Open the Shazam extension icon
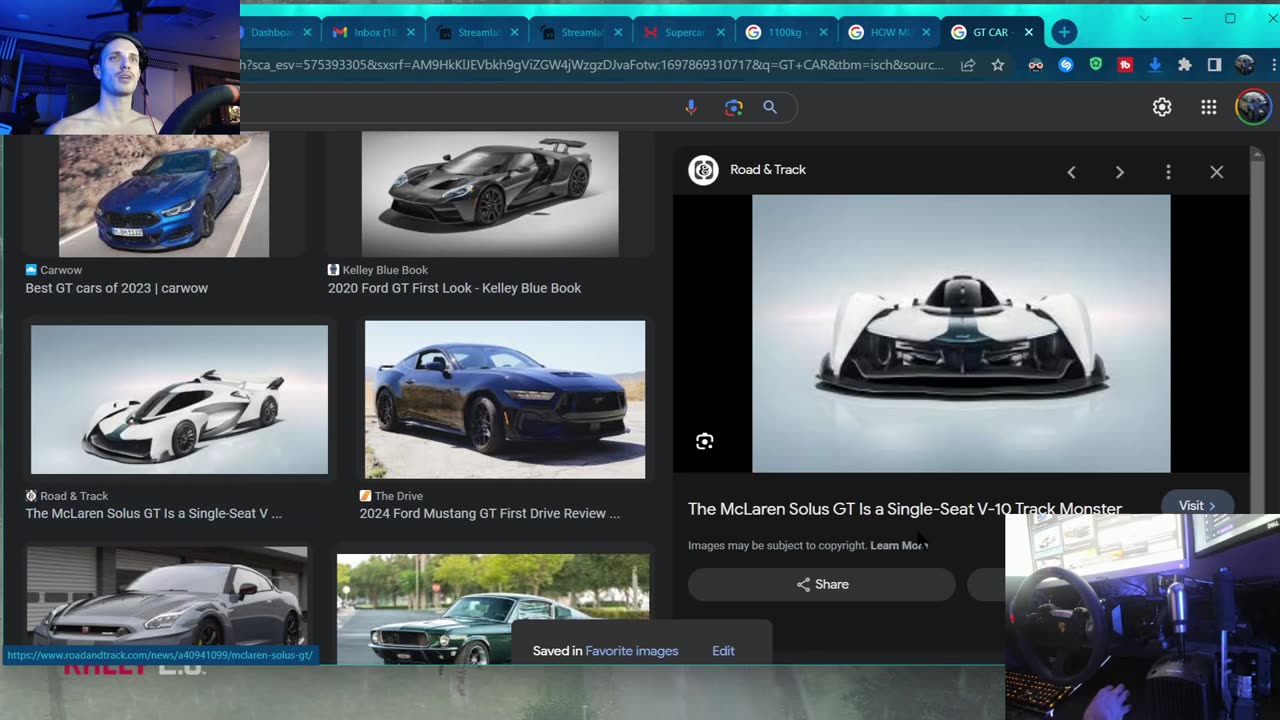The image size is (1280, 720). (1066, 65)
